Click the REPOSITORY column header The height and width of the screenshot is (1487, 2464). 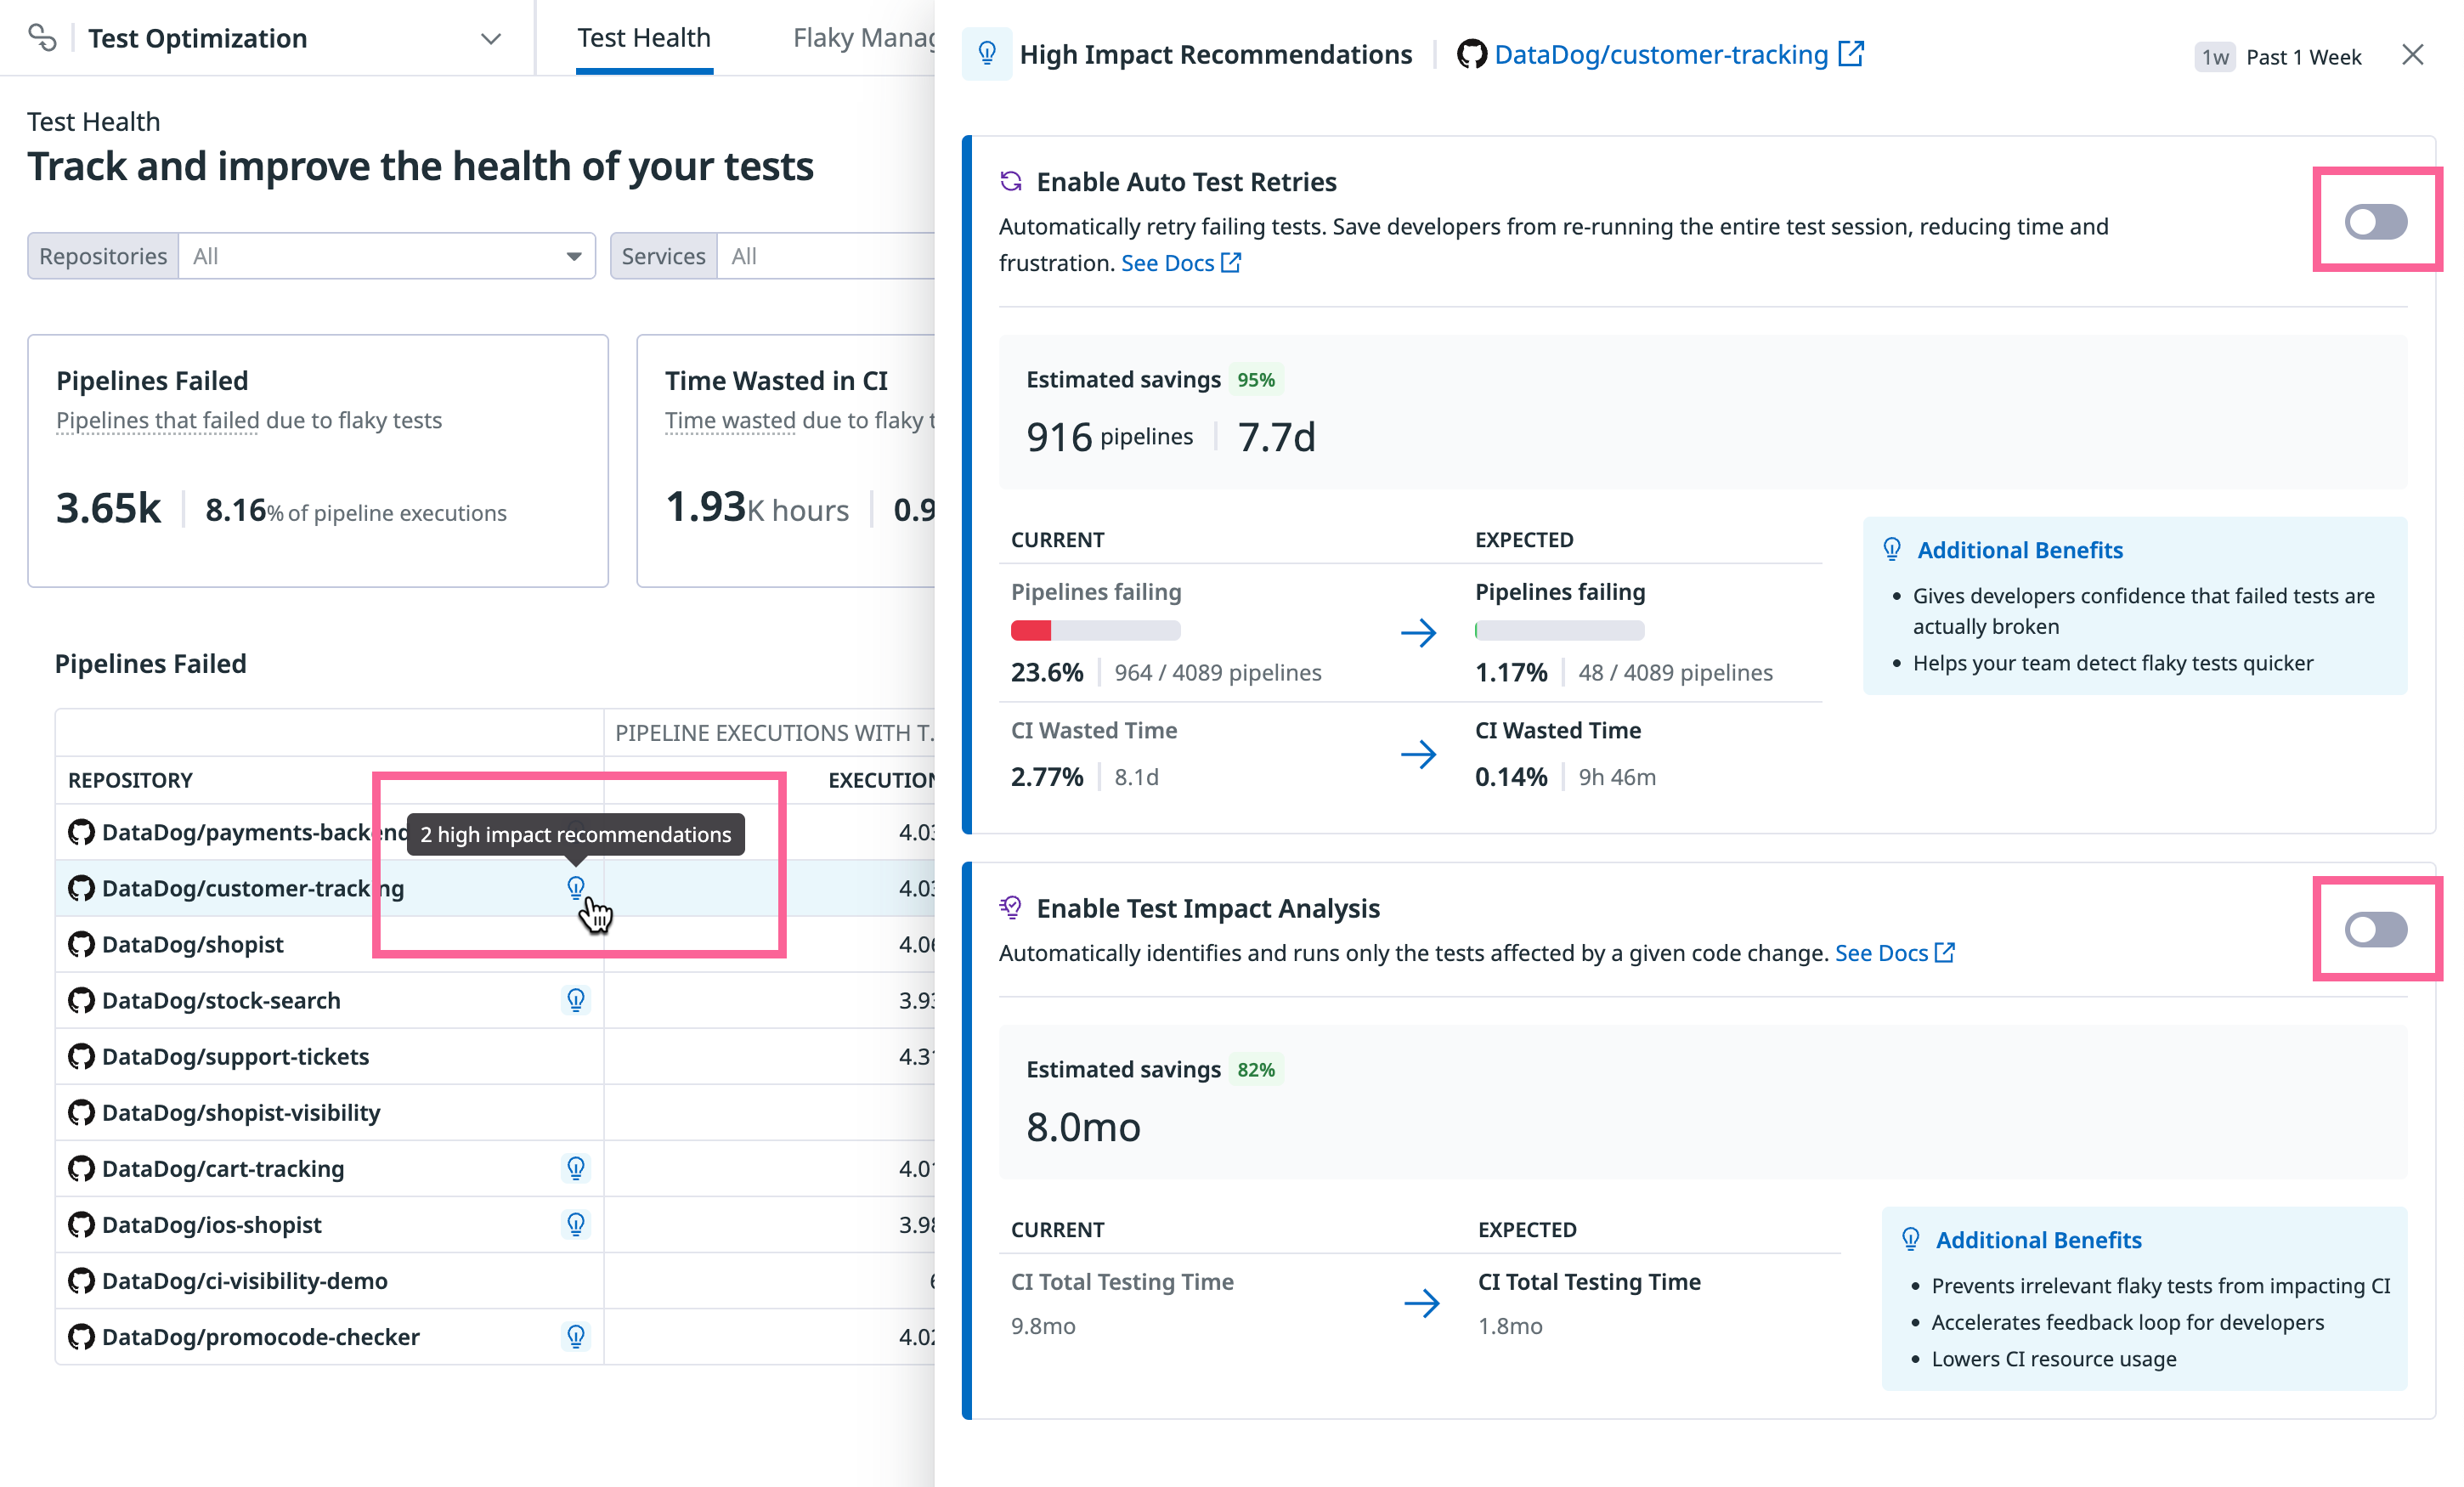pos(130,780)
